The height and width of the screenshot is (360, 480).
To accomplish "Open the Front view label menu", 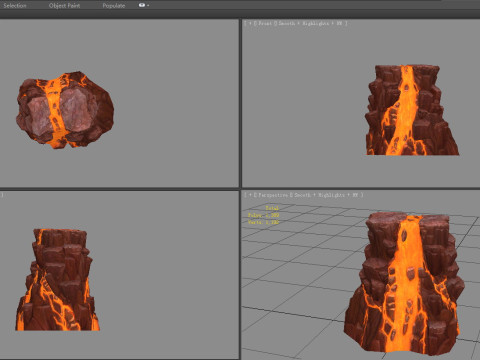I will coord(265,23).
